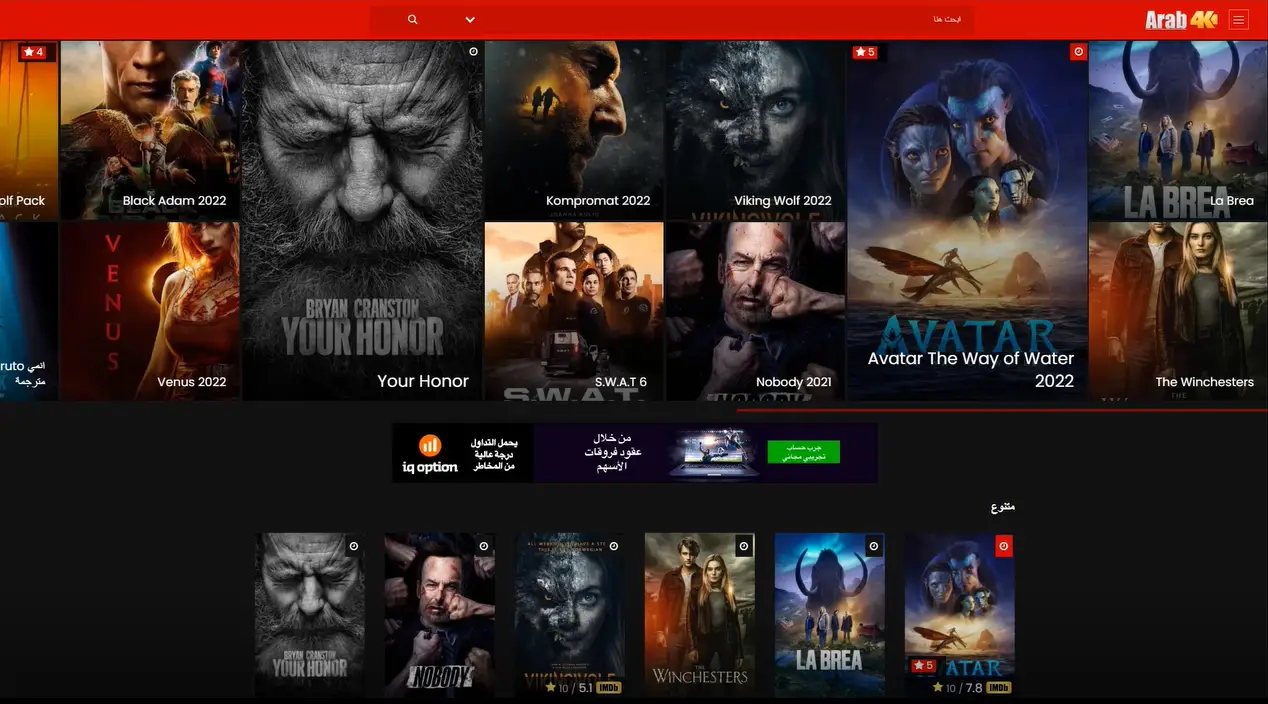Click the IMDb 7.8 rating under Avatar
1268x704 pixels.
coord(972,688)
